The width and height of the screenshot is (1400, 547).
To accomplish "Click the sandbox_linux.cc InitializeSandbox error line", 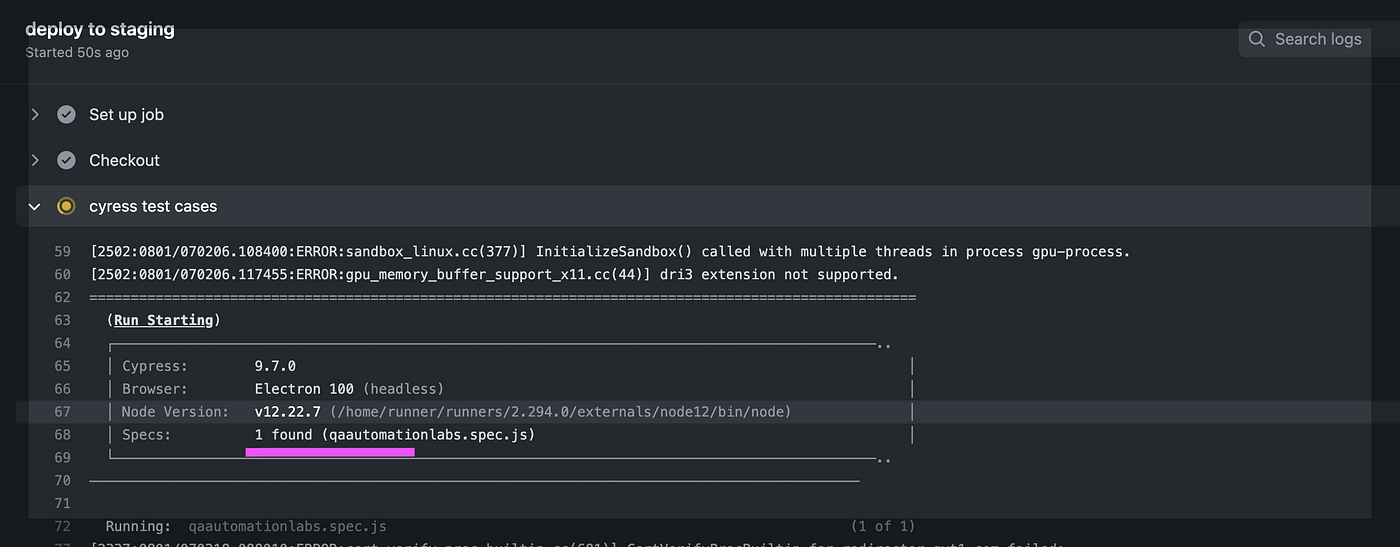I will pyautogui.click(x=610, y=251).
